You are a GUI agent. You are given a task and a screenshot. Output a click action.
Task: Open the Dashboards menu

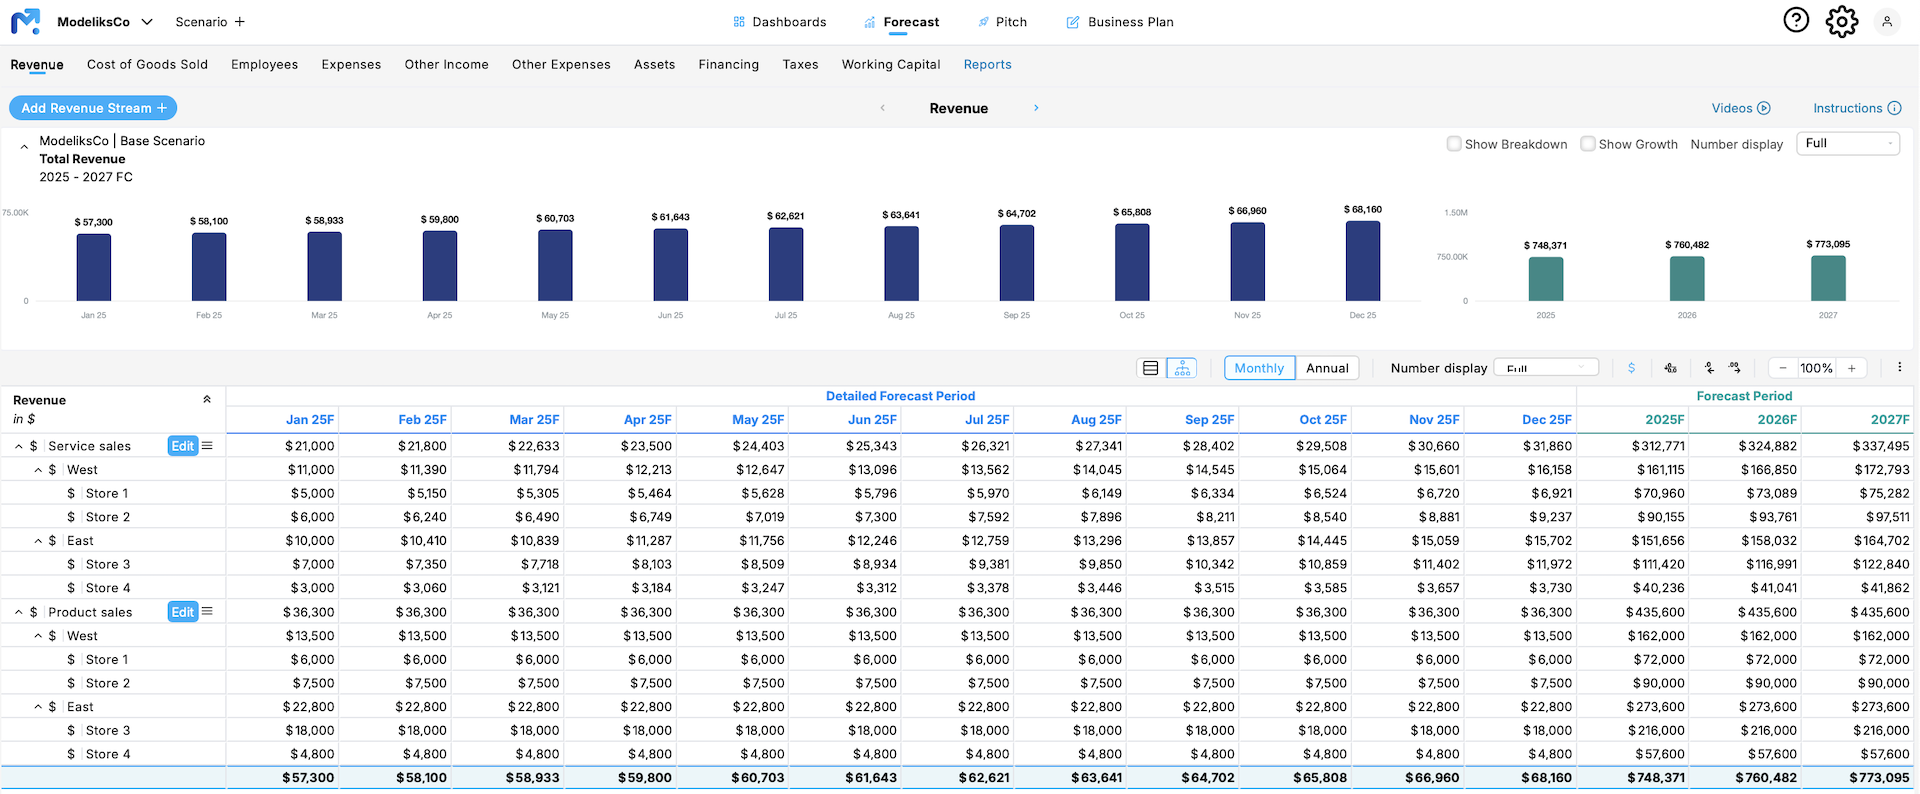click(779, 22)
